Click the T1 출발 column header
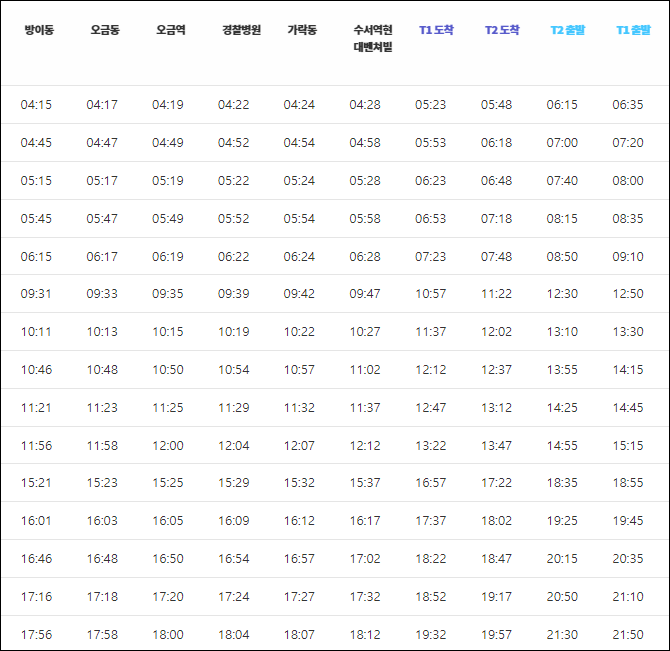Viewport: 670px width, 651px height. tap(633, 30)
